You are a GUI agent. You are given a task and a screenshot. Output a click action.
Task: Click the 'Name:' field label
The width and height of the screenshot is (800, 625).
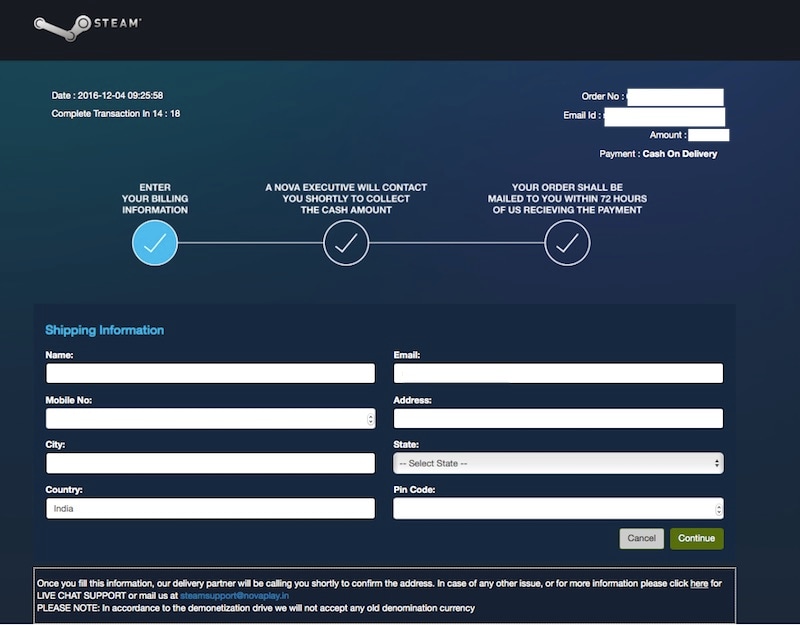tap(59, 355)
